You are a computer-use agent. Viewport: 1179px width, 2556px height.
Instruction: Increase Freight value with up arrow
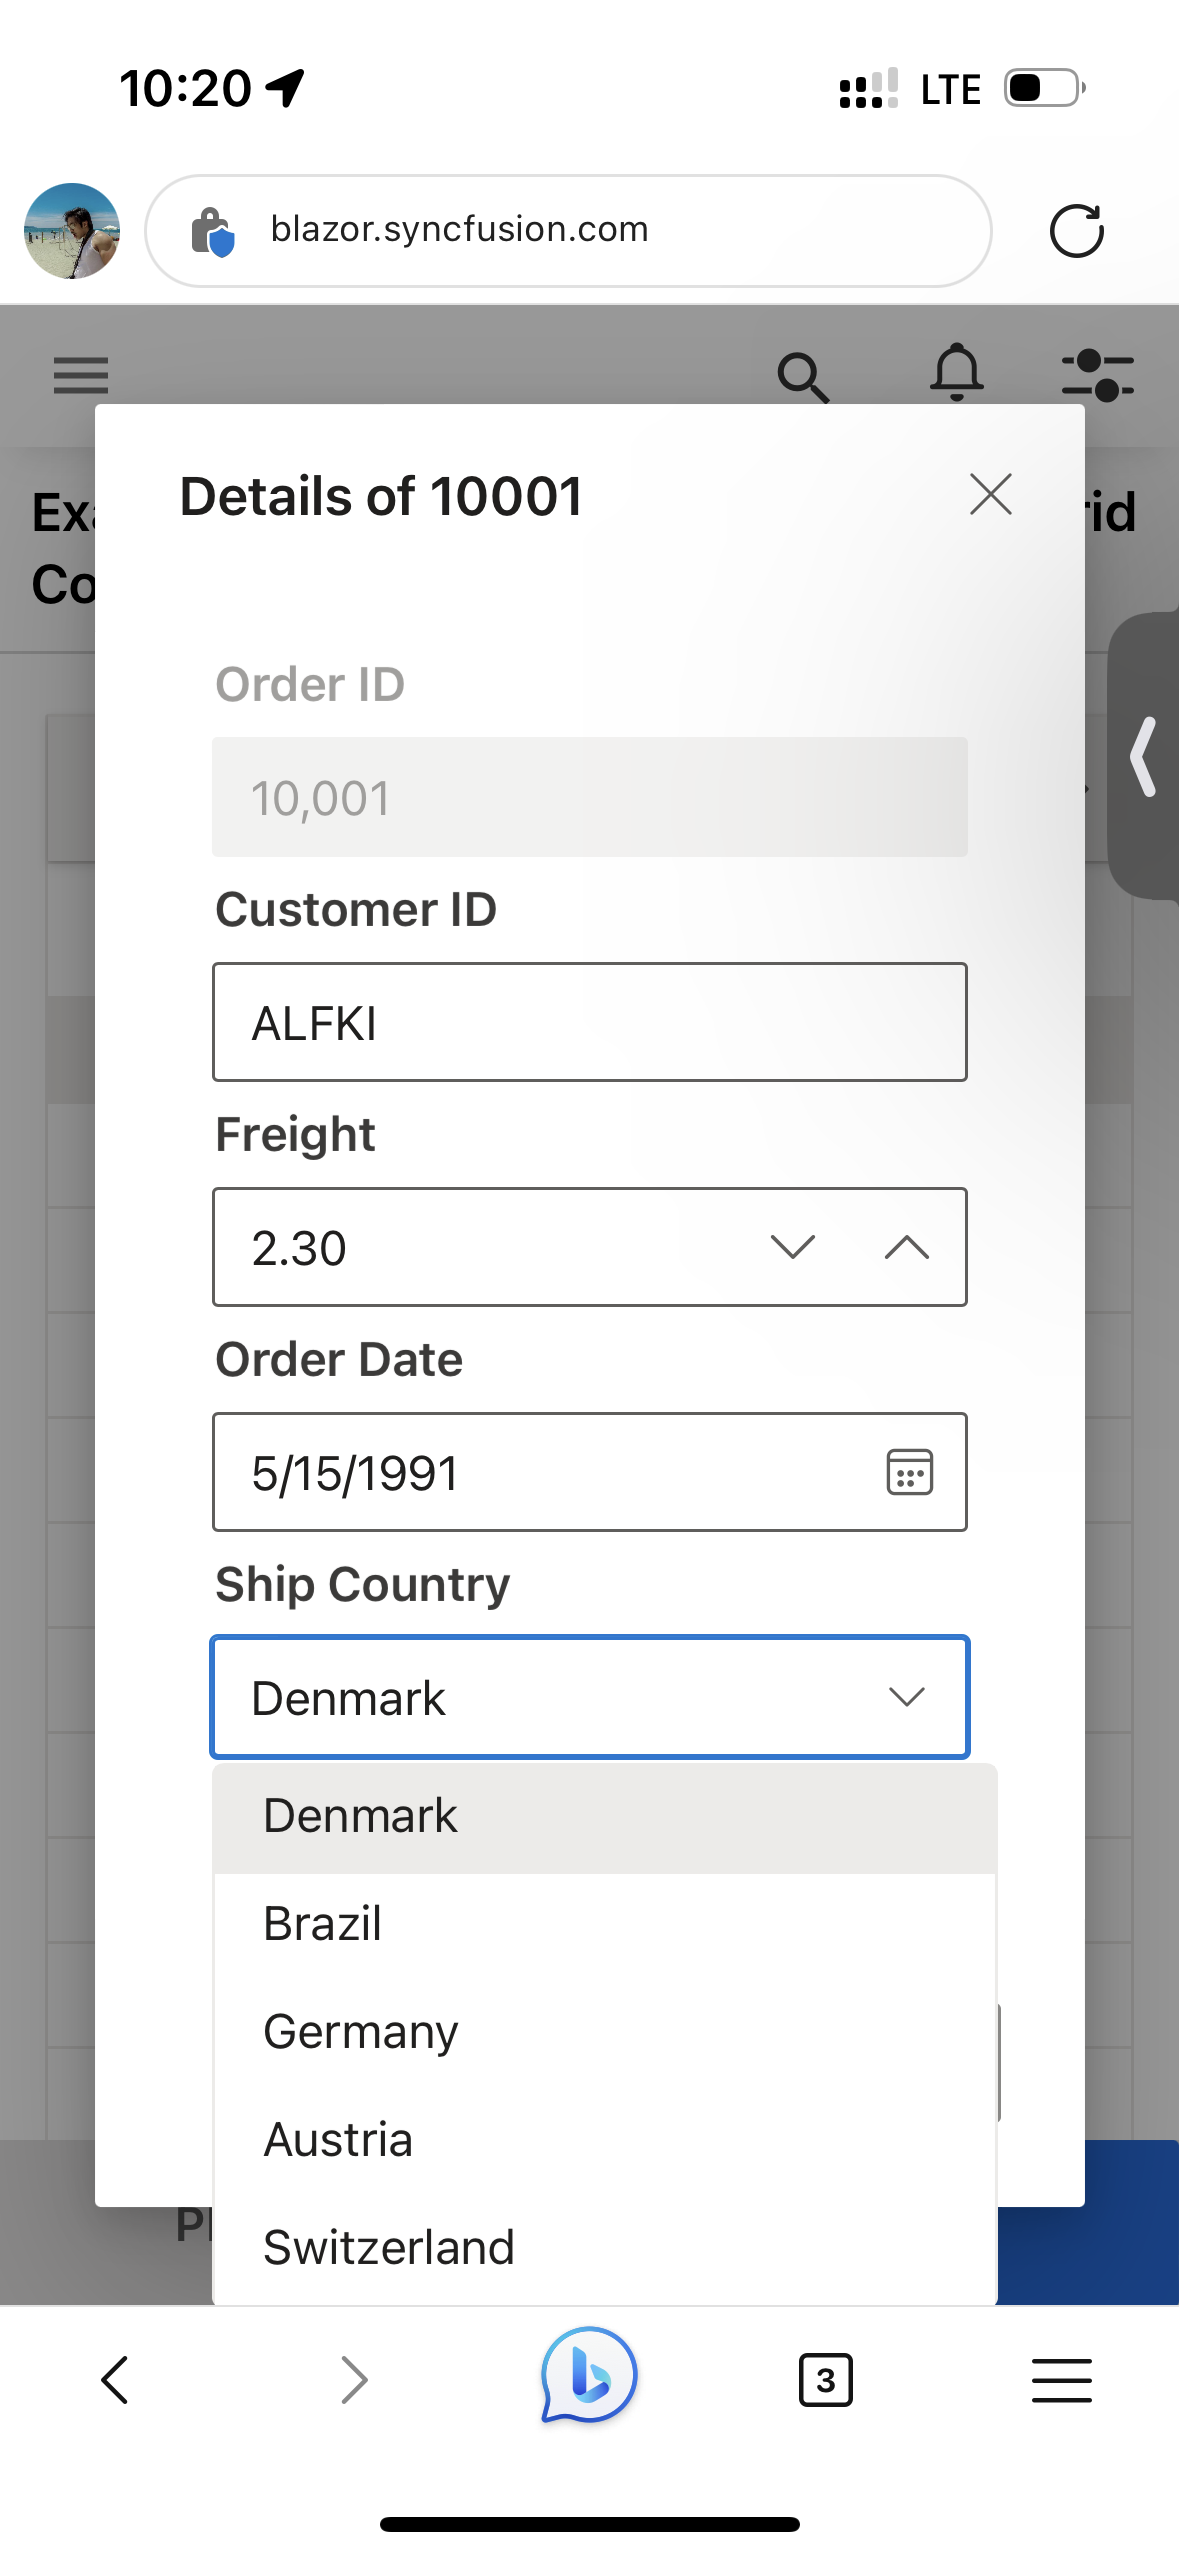(x=907, y=1247)
